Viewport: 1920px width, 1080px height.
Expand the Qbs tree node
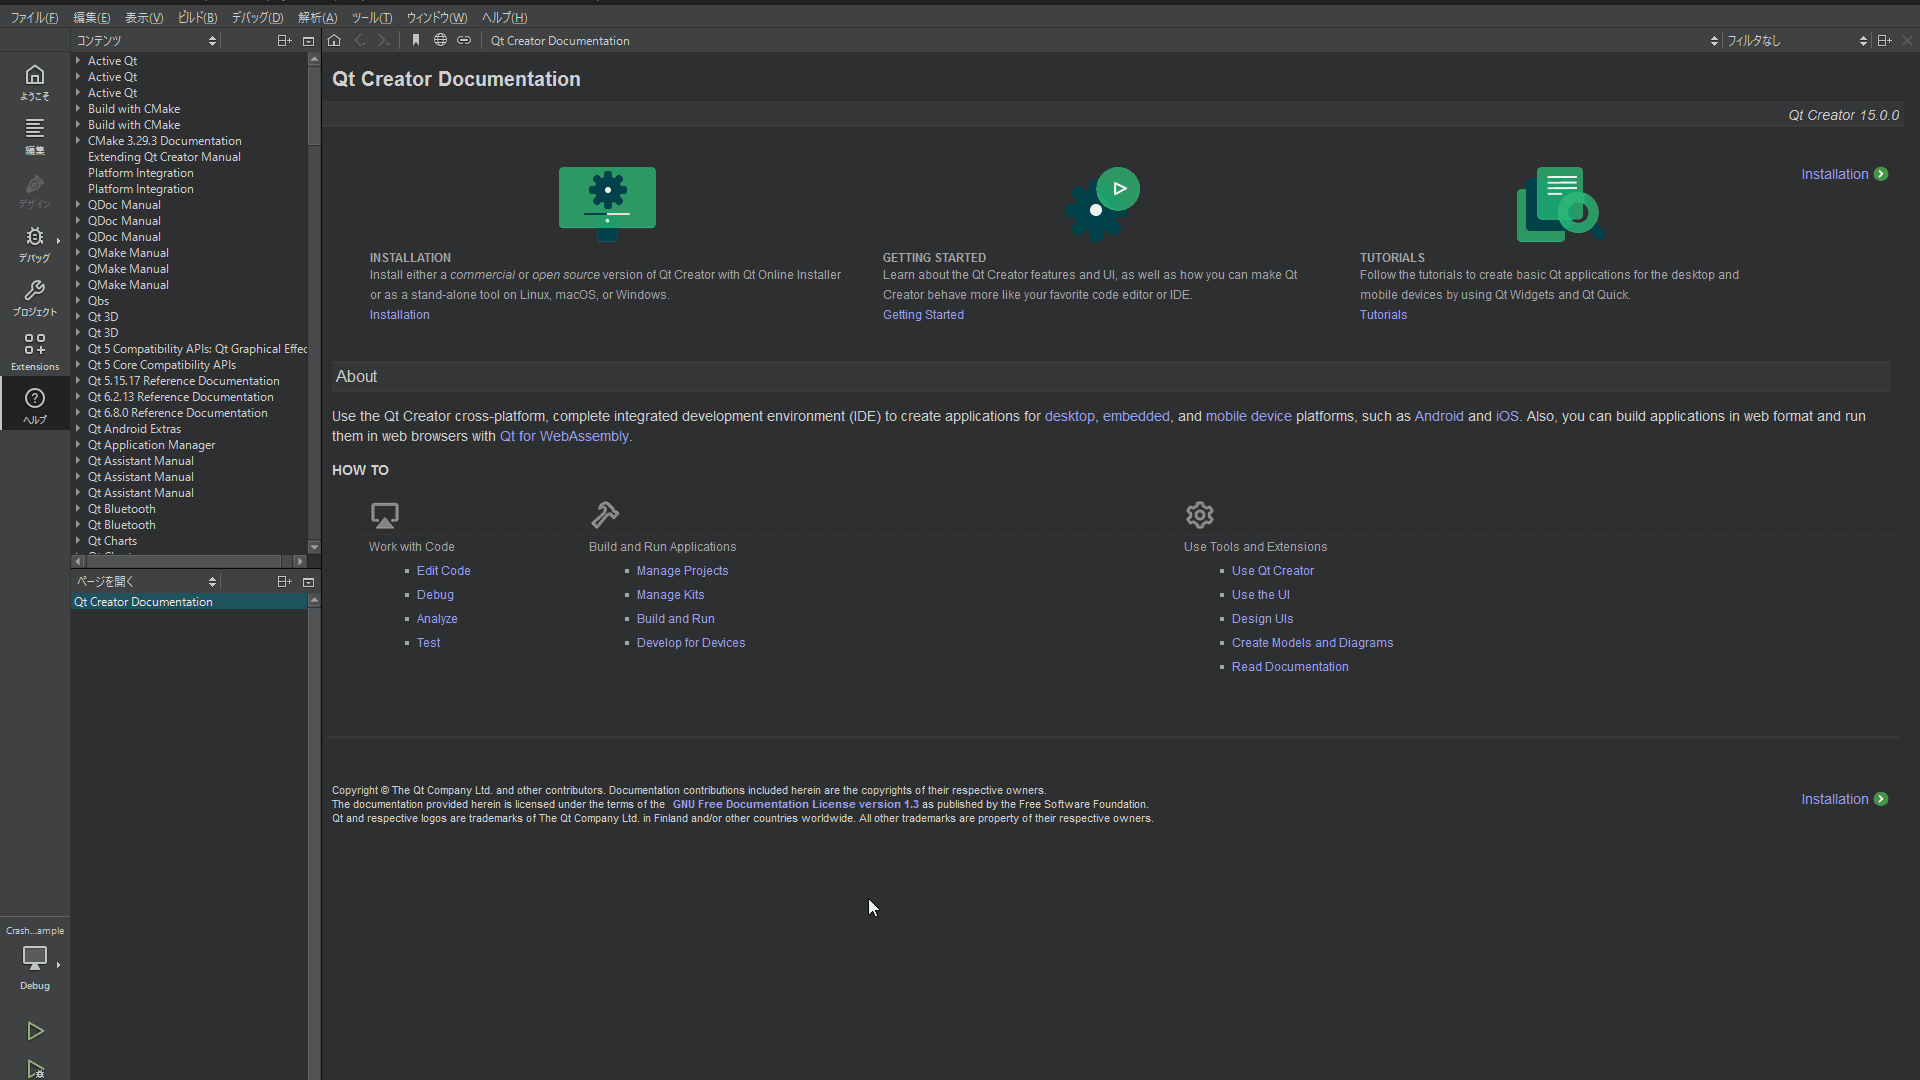click(78, 301)
